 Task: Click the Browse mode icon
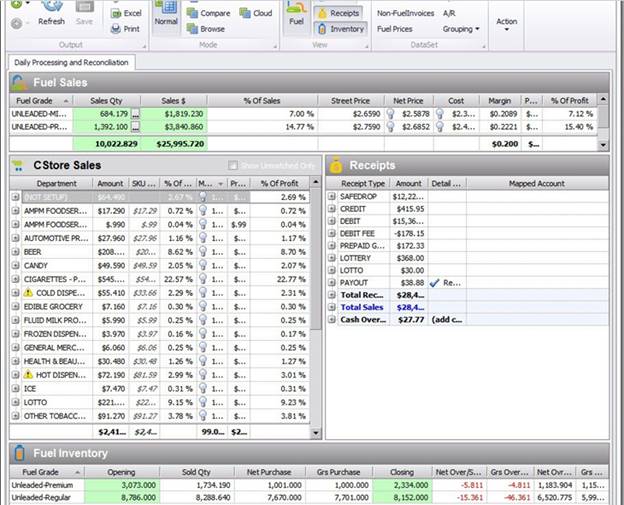pyautogui.click(x=207, y=29)
